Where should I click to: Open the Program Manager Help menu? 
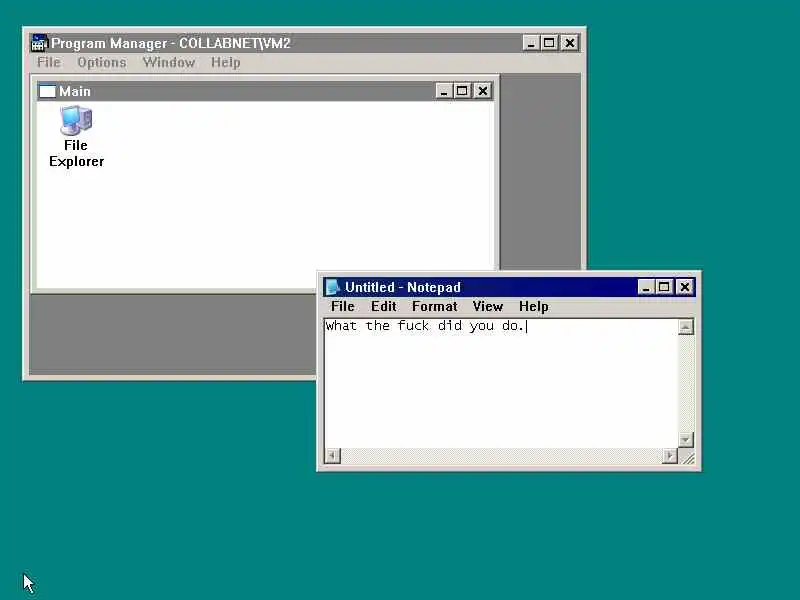pyautogui.click(x=226, y=62)
